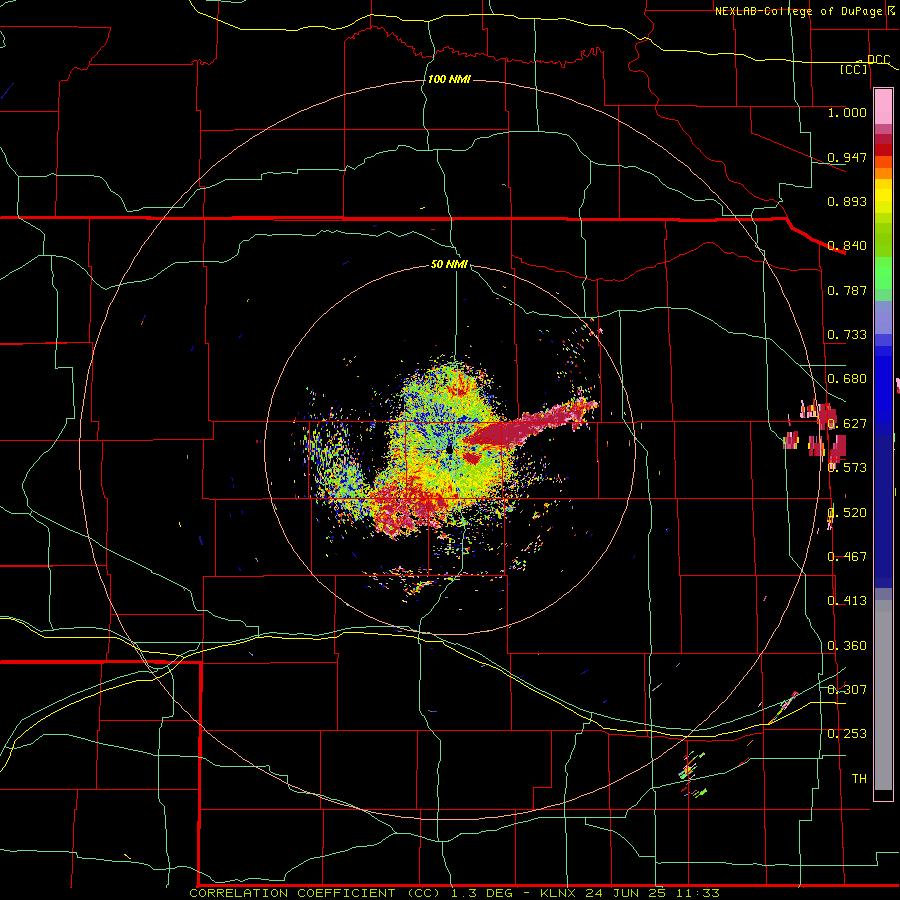Image resolution: width=900 pixels, height=900 pixels.
Task: Click the 0.893 scale value
Action: point(847,201)
